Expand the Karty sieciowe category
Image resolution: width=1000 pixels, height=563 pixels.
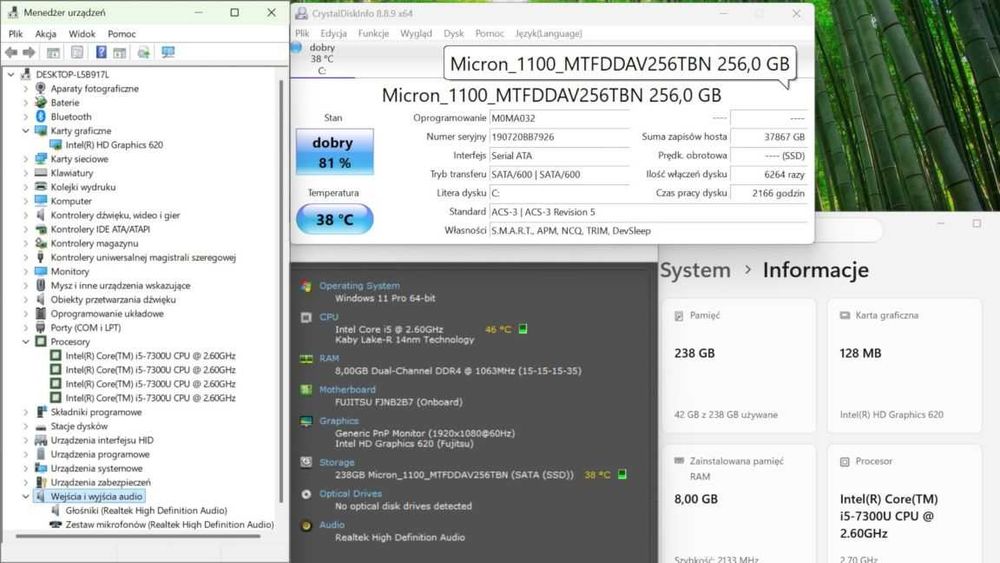(x=26, y=159)
